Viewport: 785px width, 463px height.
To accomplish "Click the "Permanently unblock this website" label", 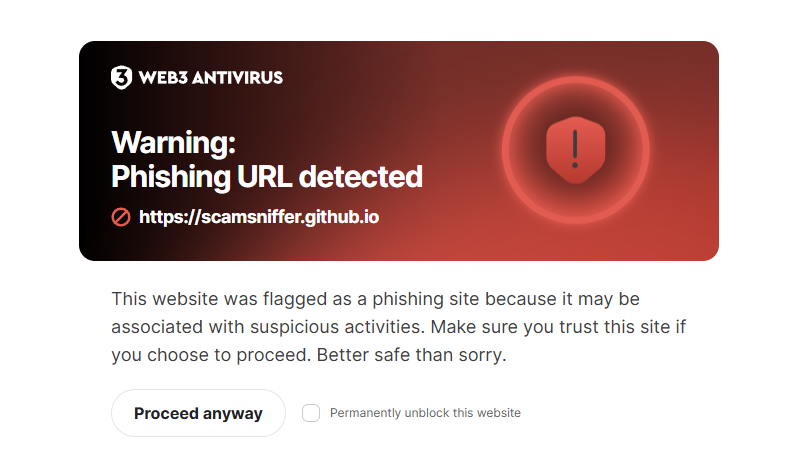I will click(x=425, y=413).
